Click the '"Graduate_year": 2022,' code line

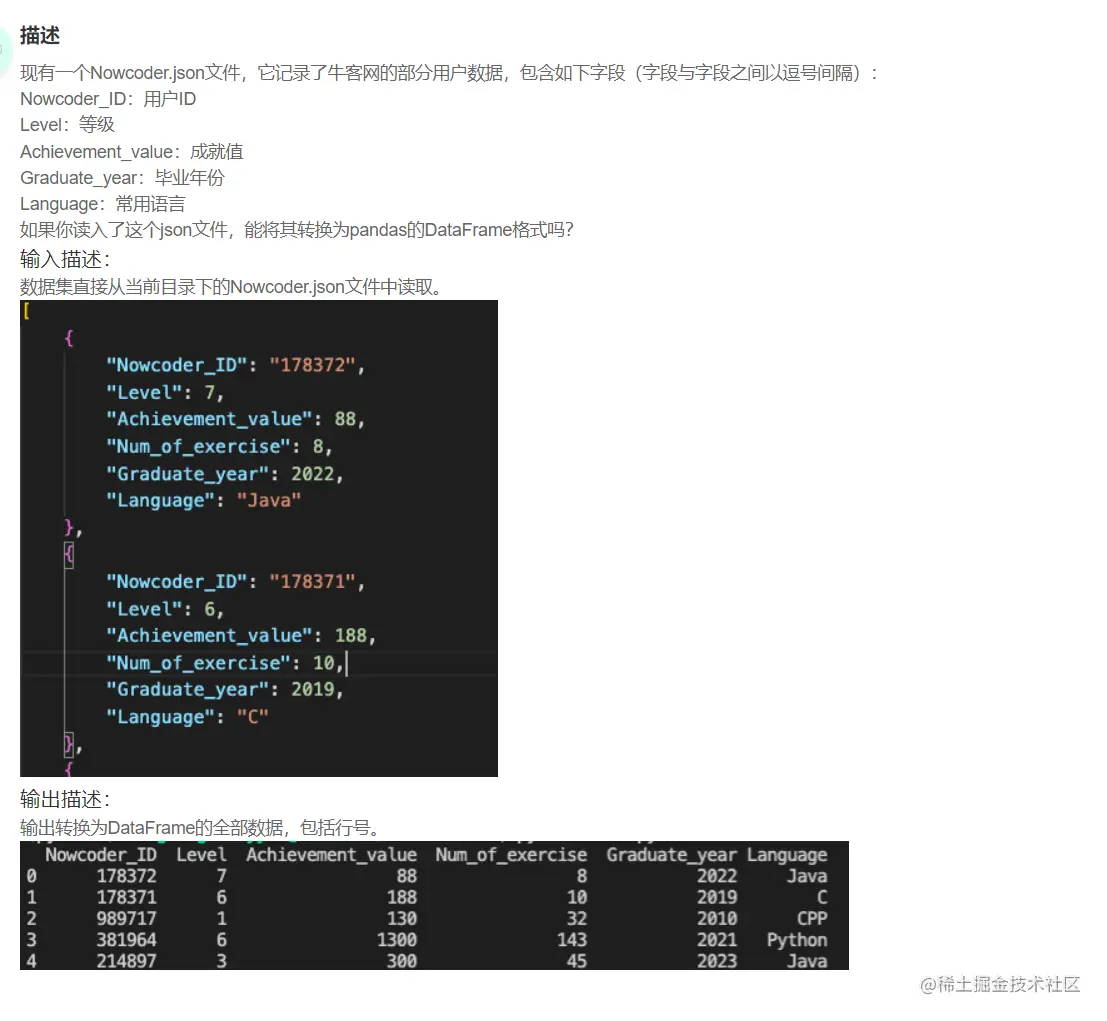[225, 474]
